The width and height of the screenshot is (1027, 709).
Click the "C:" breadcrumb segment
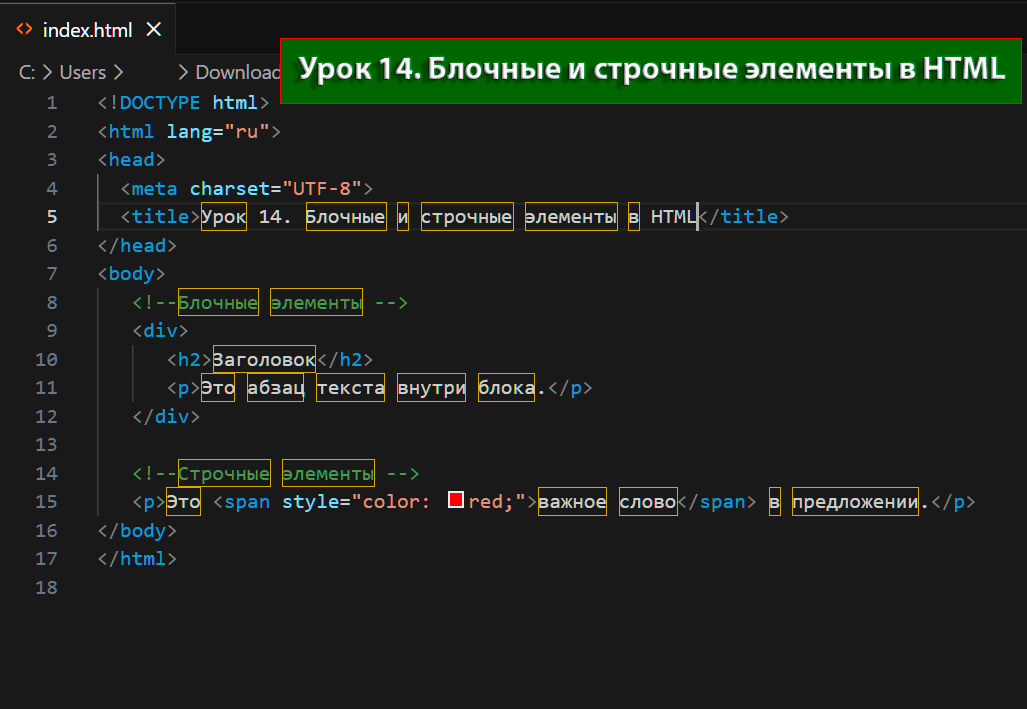tap(28, 72)
